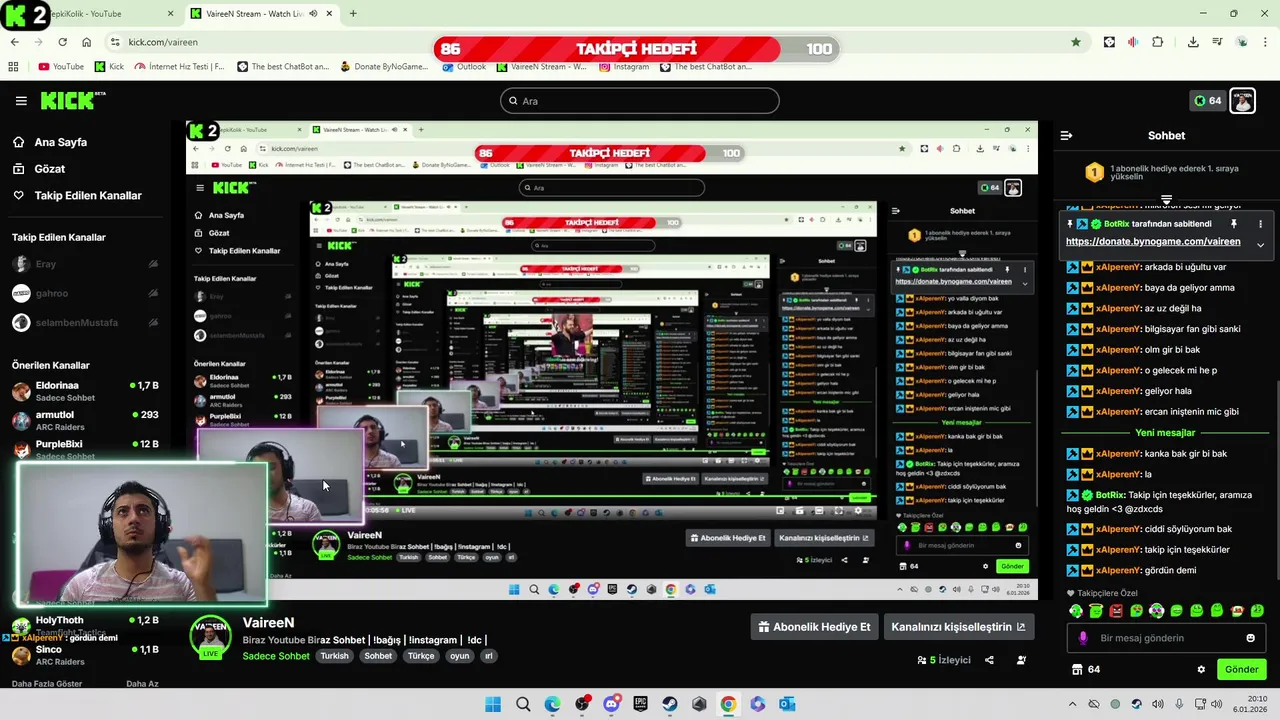The height and width of the screenshot is (720, 1280).
Task: Open the pinned message three-dot menu
Action: click(x=1260, y=224)
